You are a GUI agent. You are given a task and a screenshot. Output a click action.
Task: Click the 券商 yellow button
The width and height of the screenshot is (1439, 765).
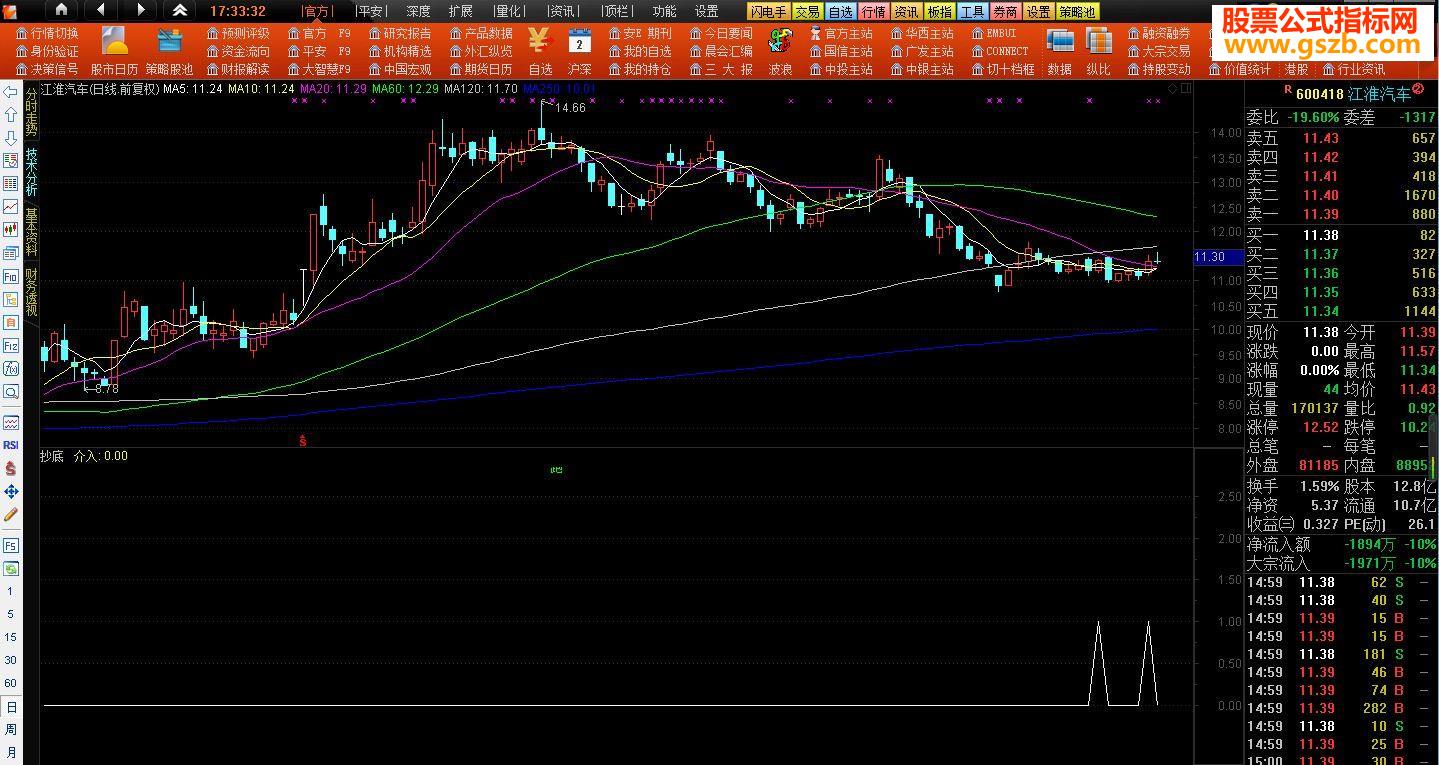click(1005, 11)
